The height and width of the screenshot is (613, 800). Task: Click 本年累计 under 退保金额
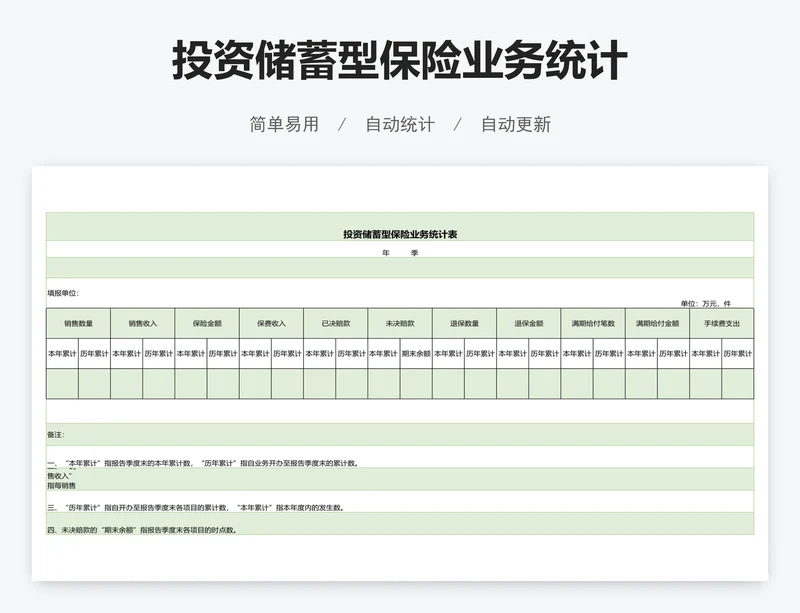tap(512, 353)
